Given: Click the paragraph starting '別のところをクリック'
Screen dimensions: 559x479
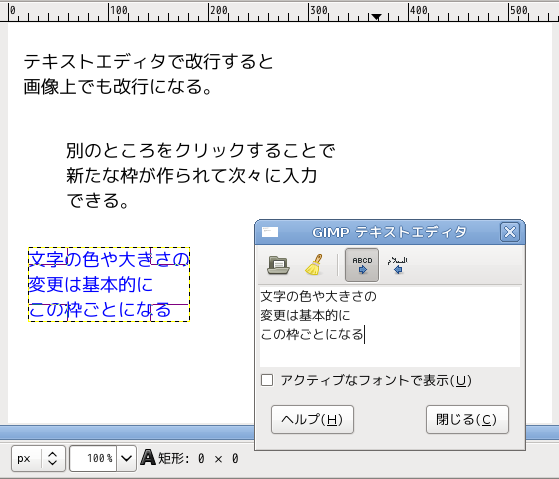Looking at the screenshot, I should [200, 175].
